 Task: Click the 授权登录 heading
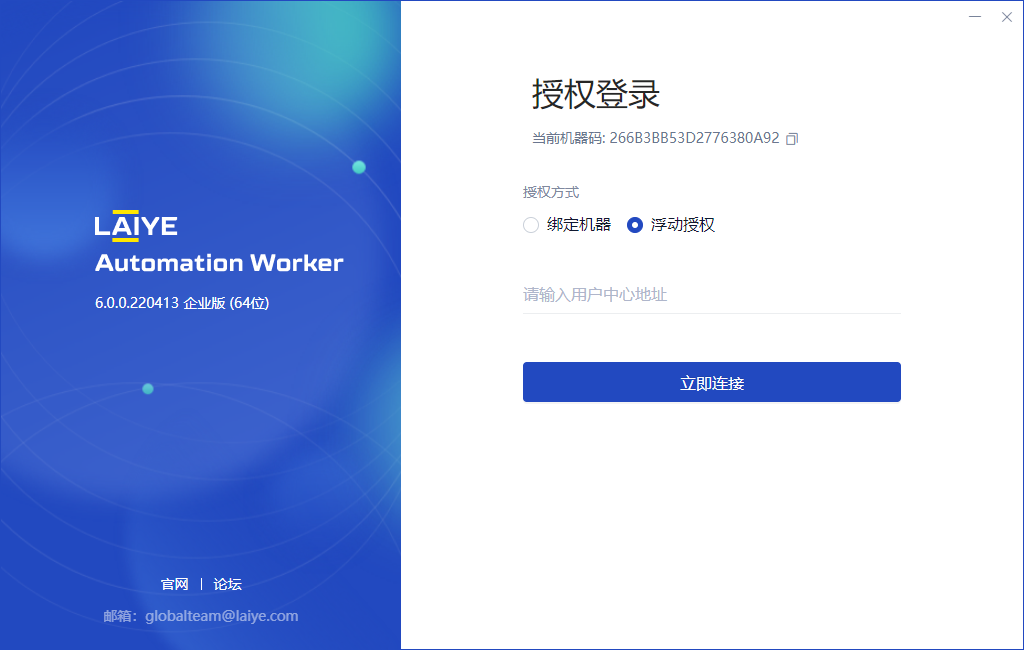pyautogui.click(x=596, y=95)
